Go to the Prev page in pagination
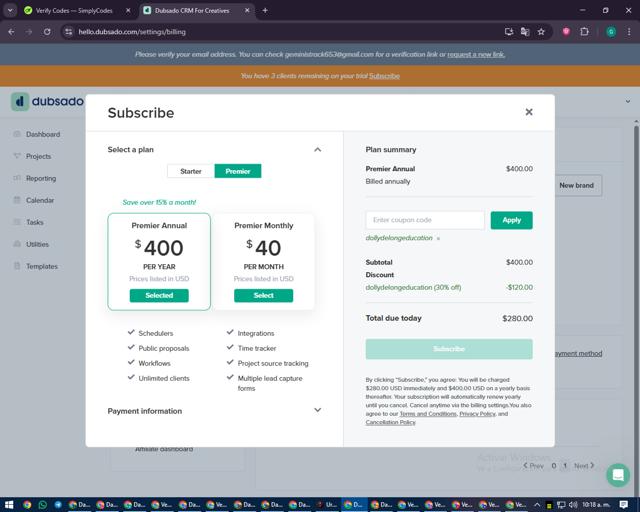The image size is (640, 512). tap(533, 466)
